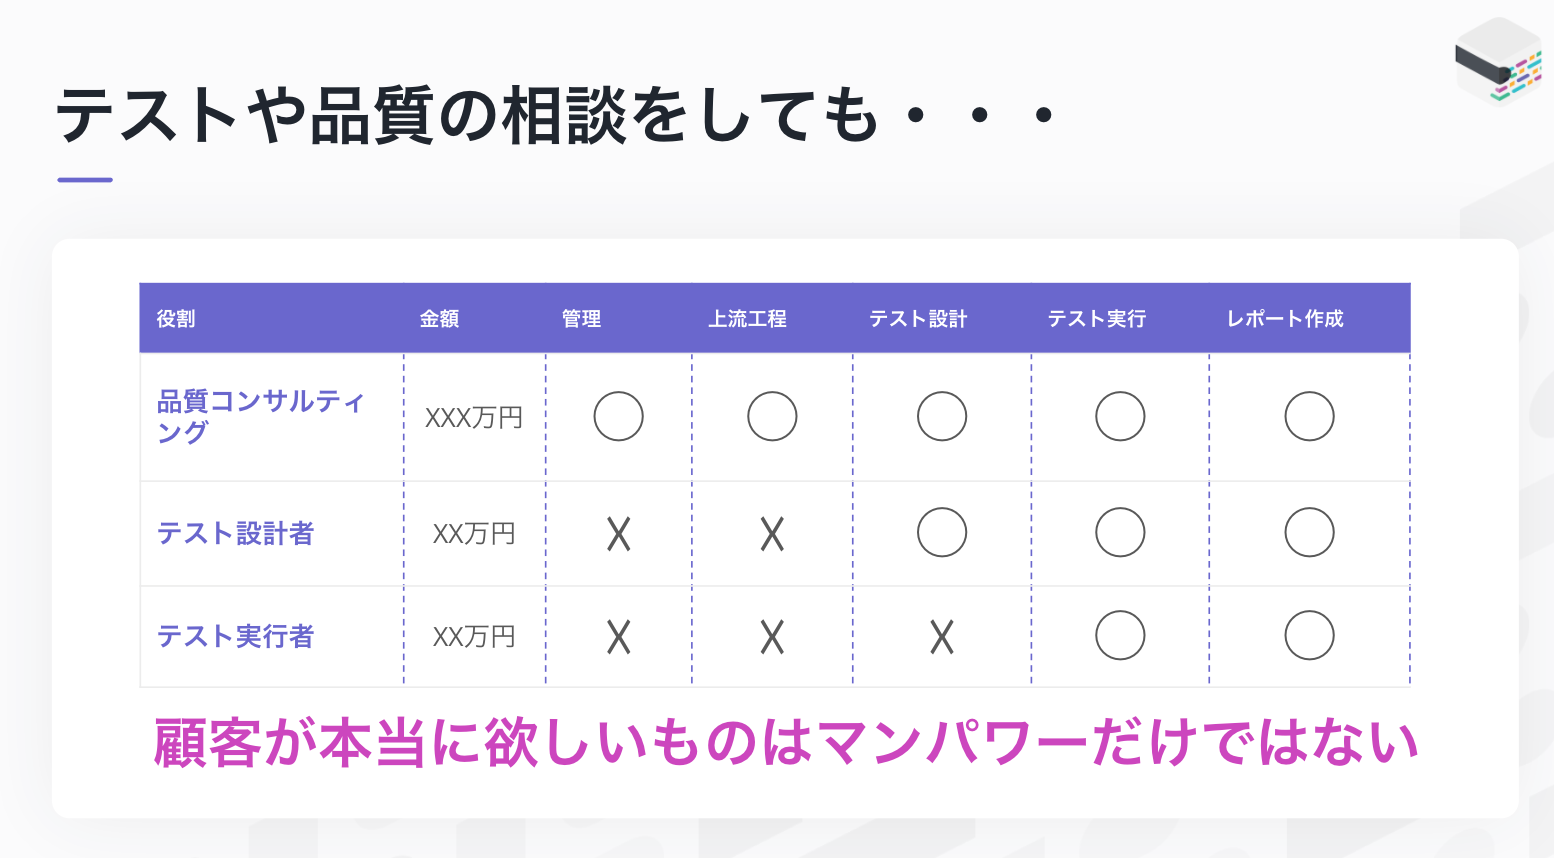The image size is (1554, 858).
Task: Click the テスト実行者 row label
Action: [x=235, y=637]
